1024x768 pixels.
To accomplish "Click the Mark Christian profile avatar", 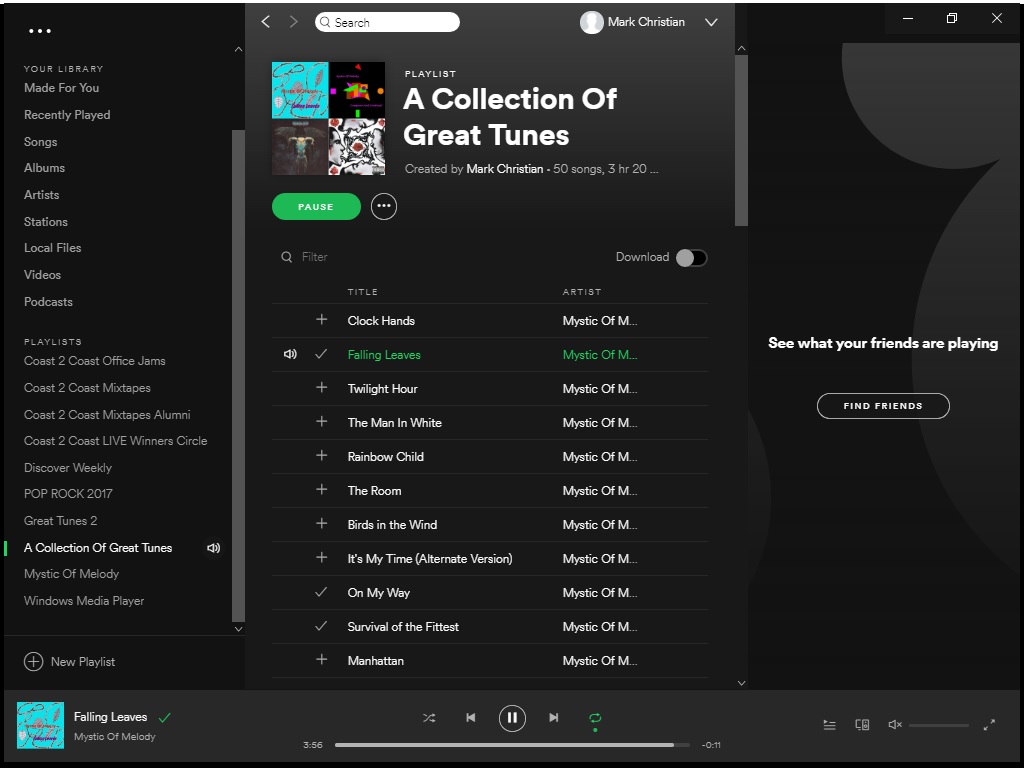I will click(592, 22).
